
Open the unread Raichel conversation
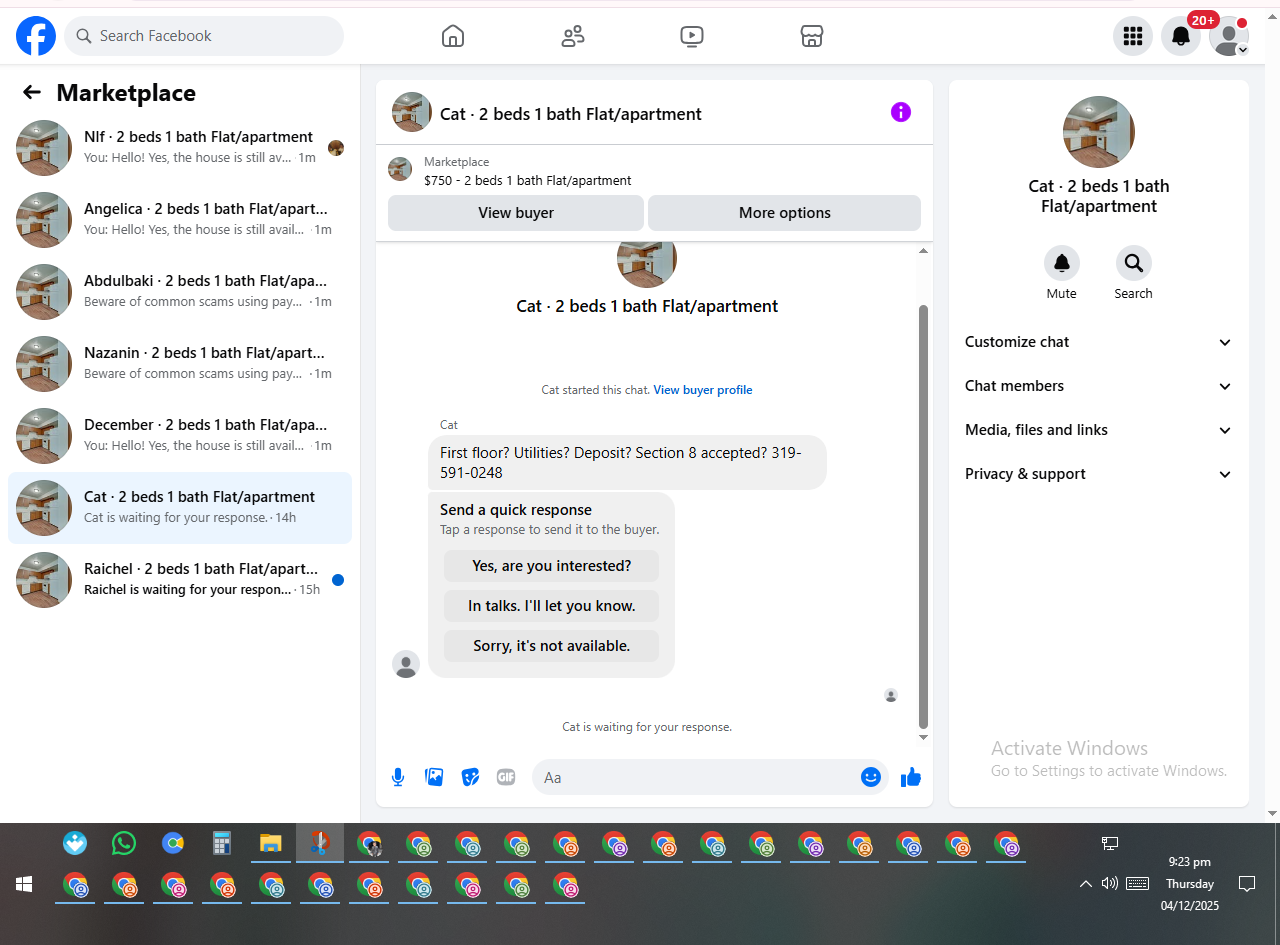(x=180, y=580)
